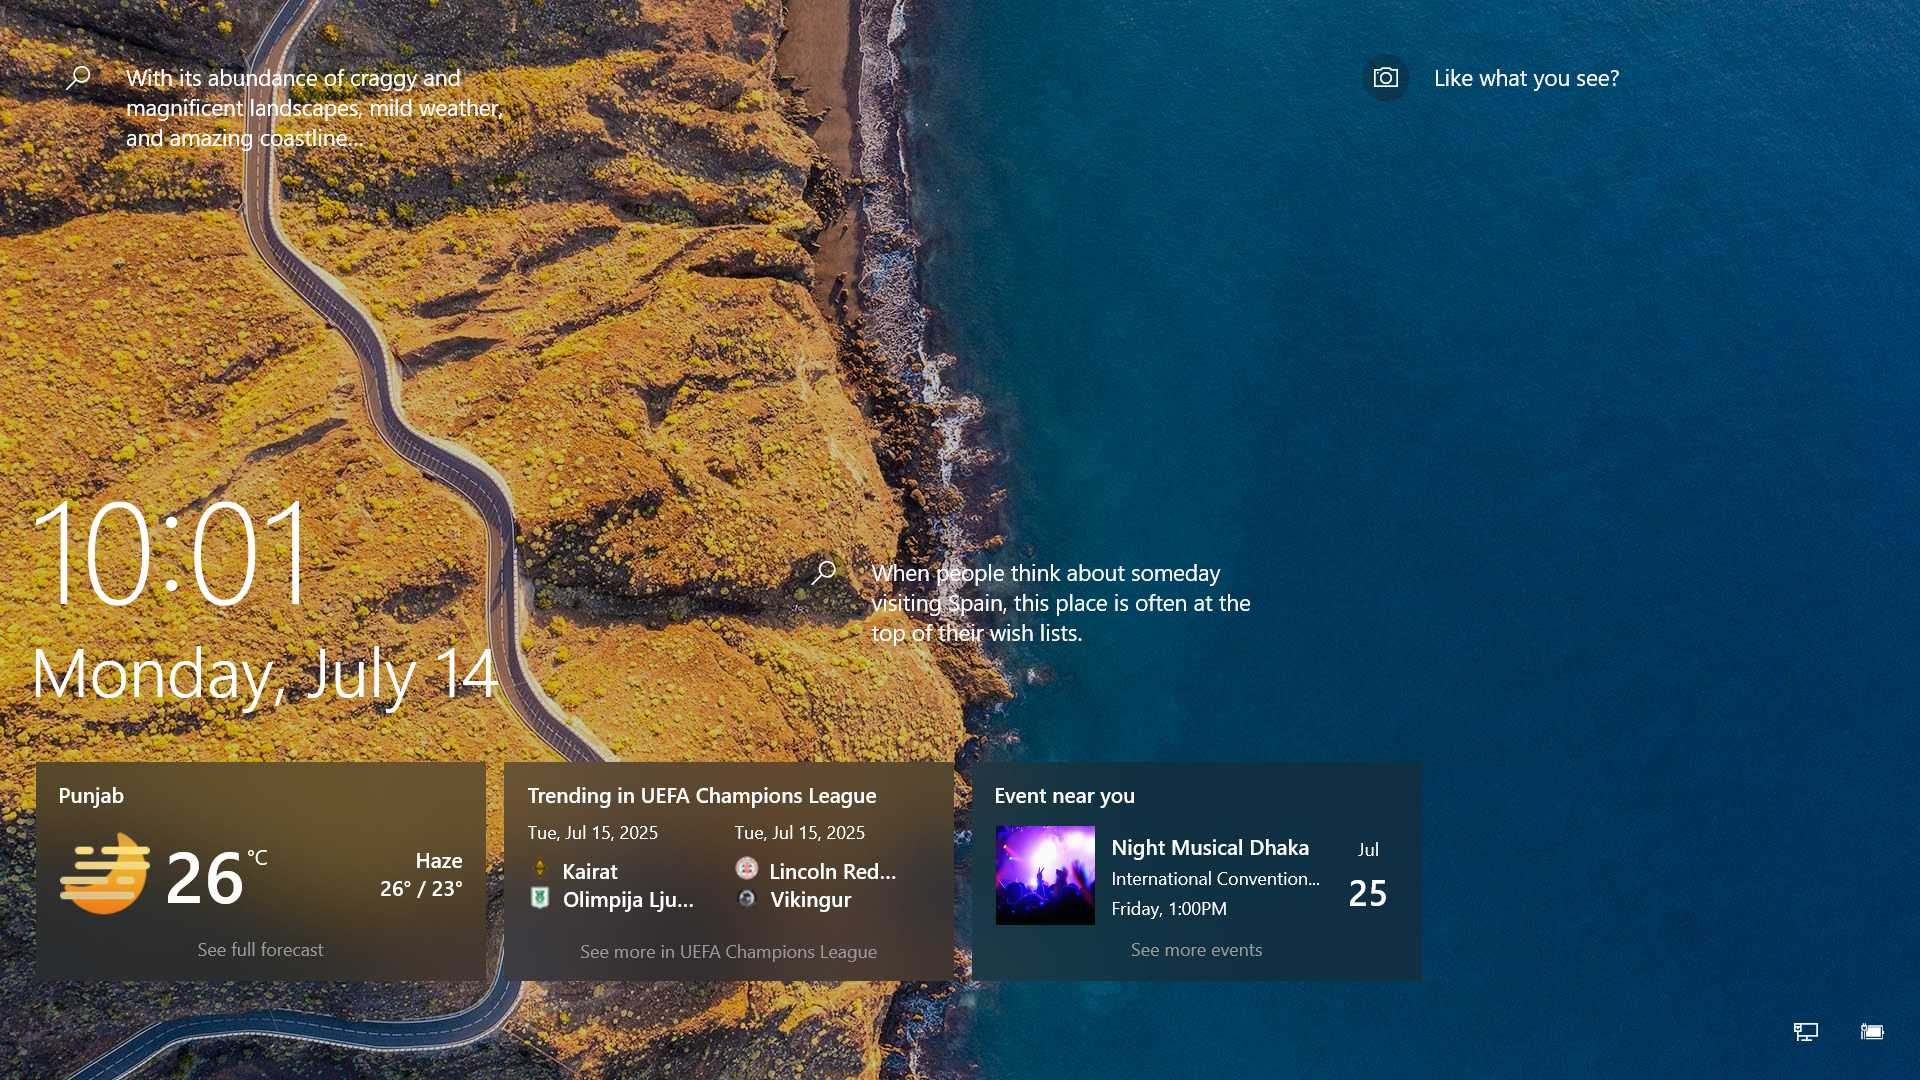Image resolution: width=1920 pixels, height=1080 pixels.
Task: Open the network status icon at bottom right
Action: tap(1805, 1031)
